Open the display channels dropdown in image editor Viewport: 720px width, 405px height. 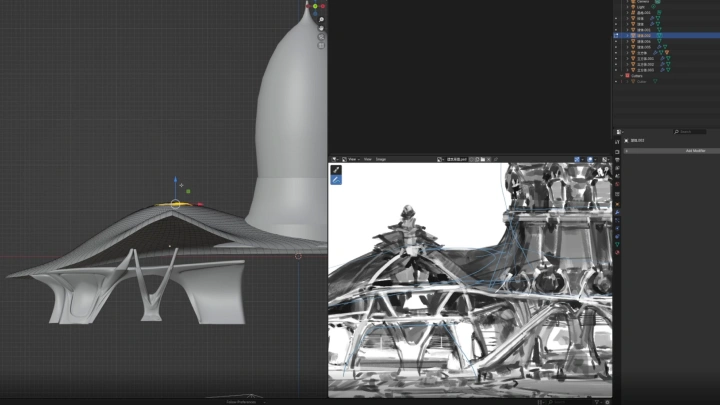coord(606,159)
